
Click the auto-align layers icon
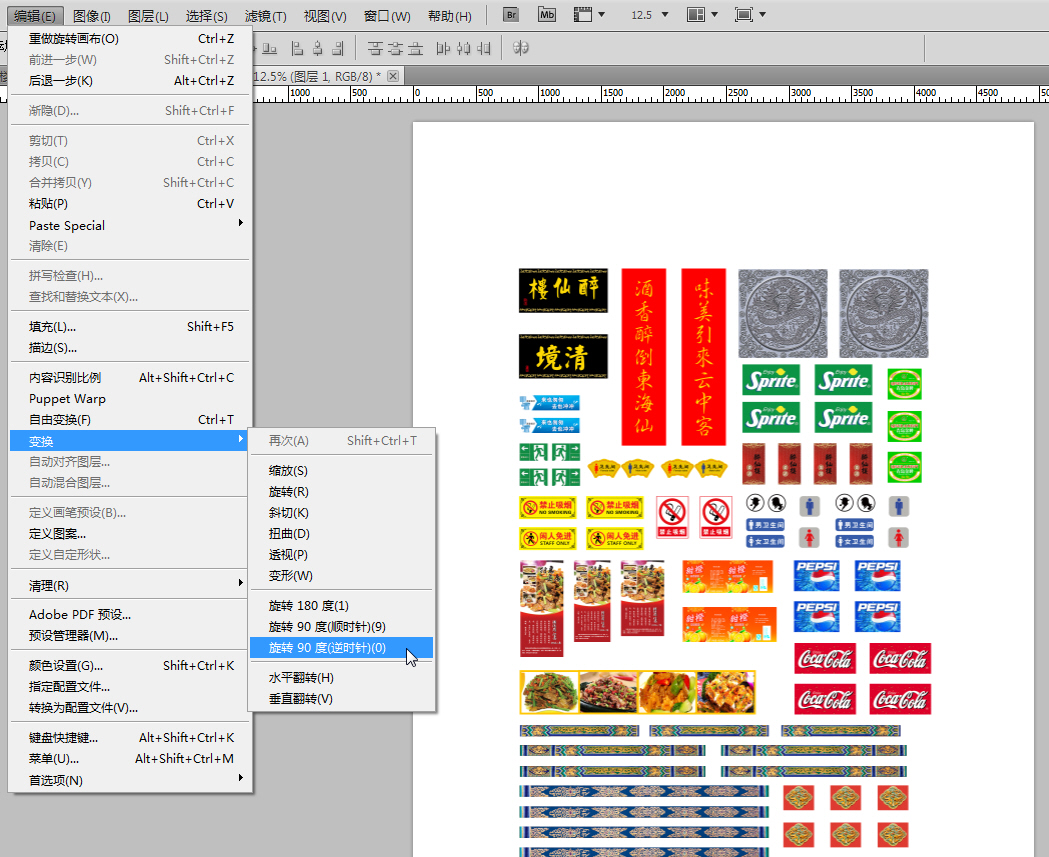[521, 48]
